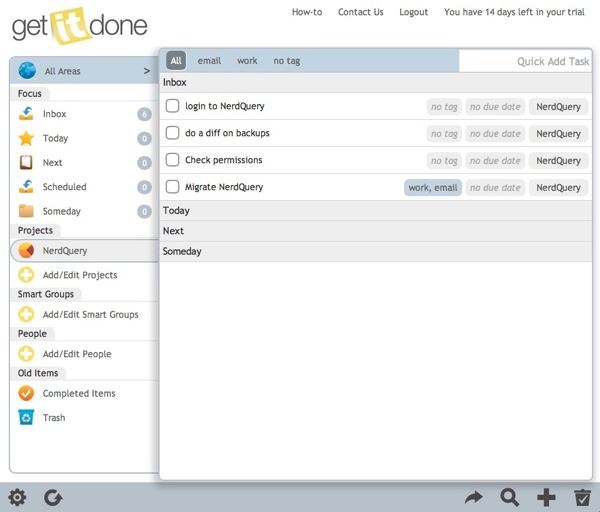Open the Trash list
The width and height of the screenshot is (600, 512).
(x=54, y=417)
